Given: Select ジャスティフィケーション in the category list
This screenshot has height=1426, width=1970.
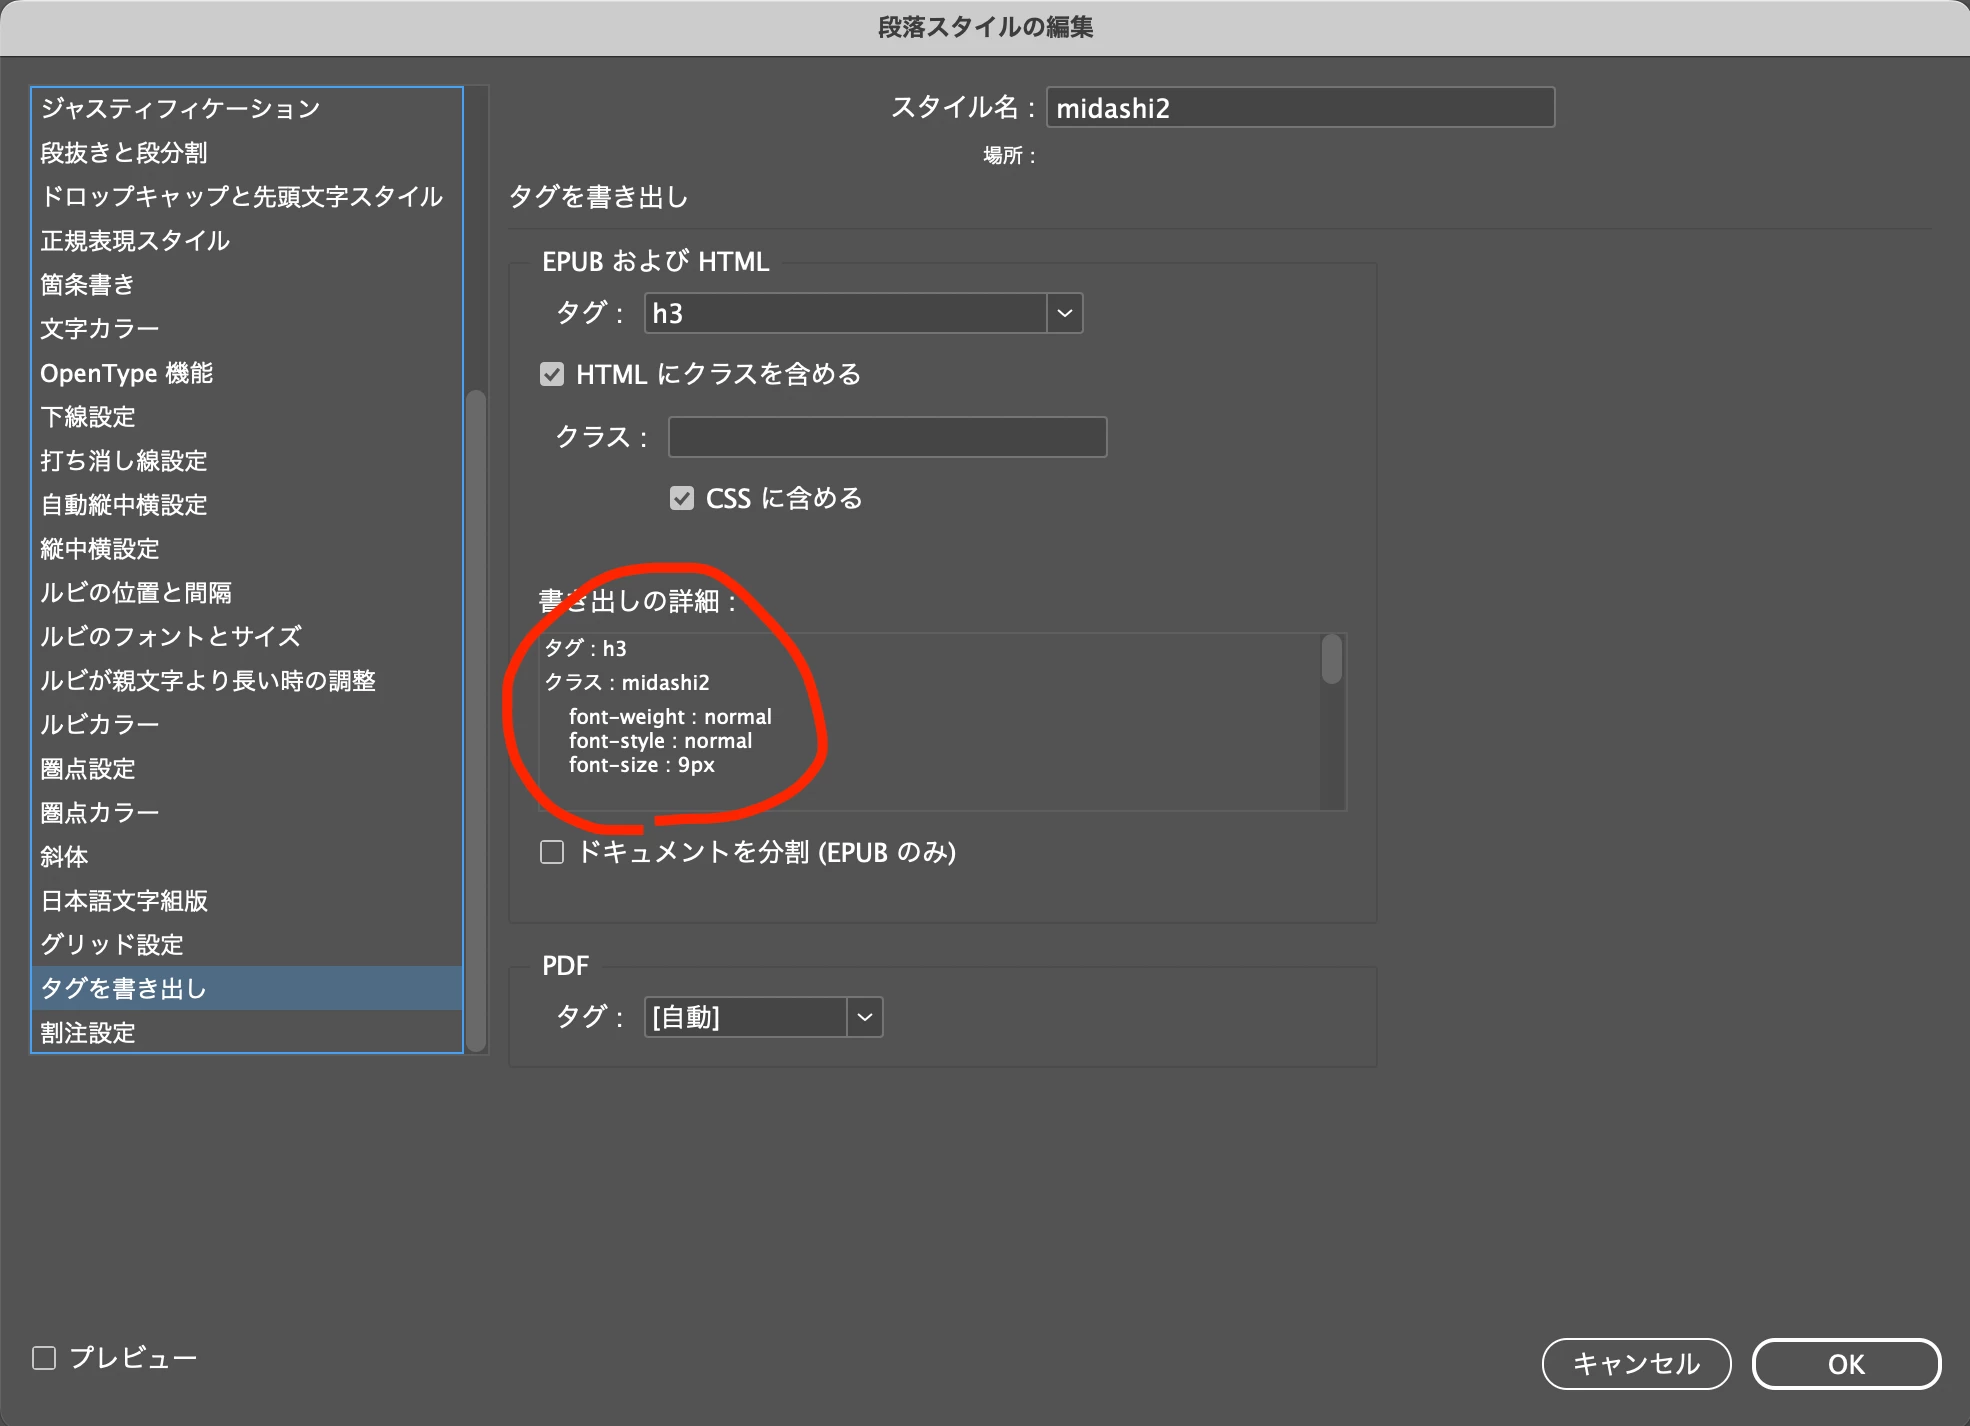Looking at the screenshot, I should (180, 108).
